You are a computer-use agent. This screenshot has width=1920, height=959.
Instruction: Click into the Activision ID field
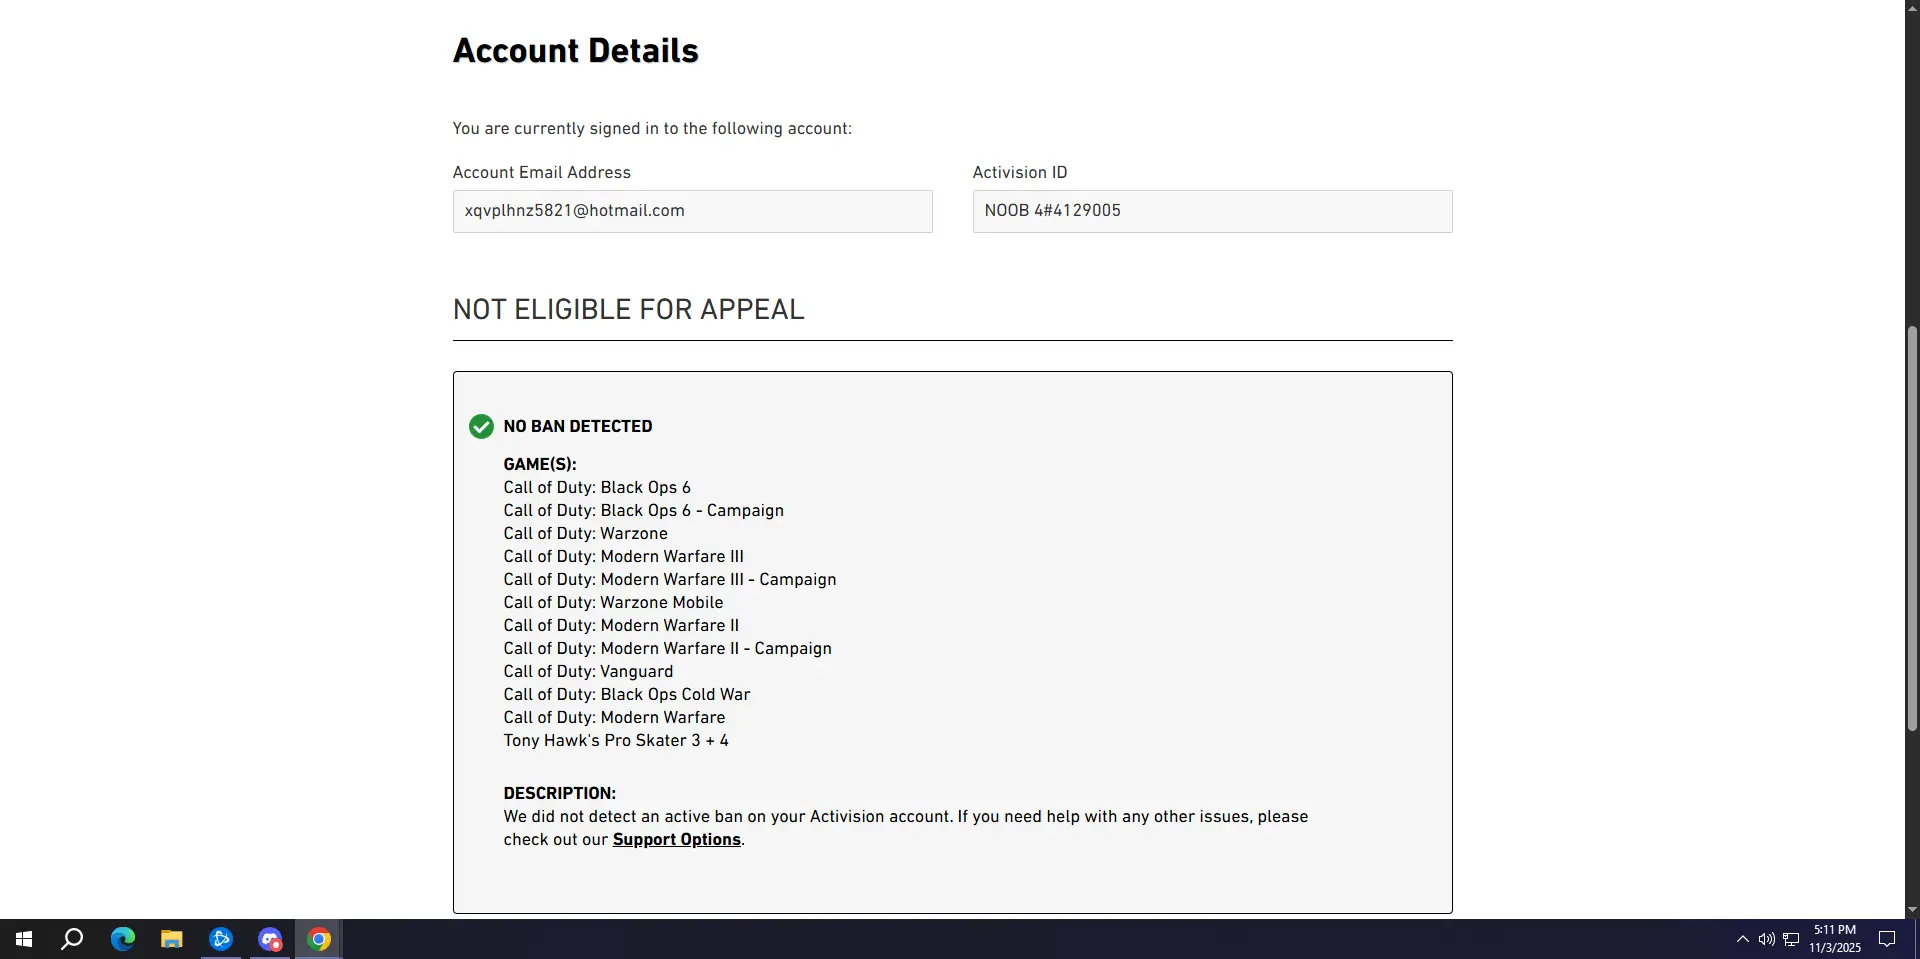tap(1213, 212)
